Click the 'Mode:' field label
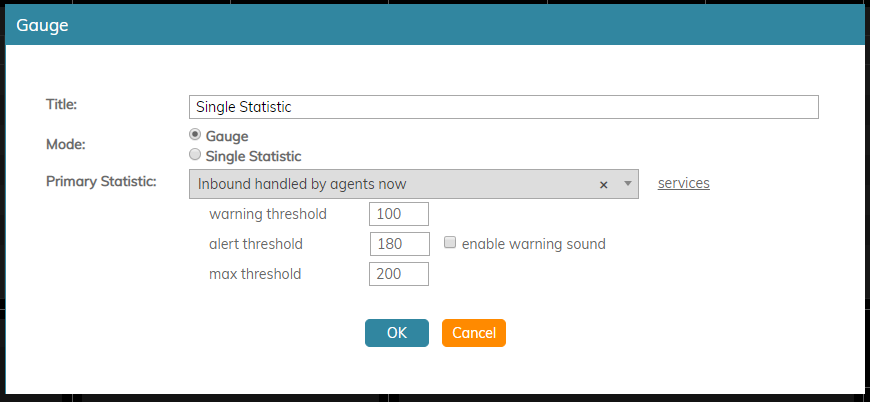 (65, 145)
